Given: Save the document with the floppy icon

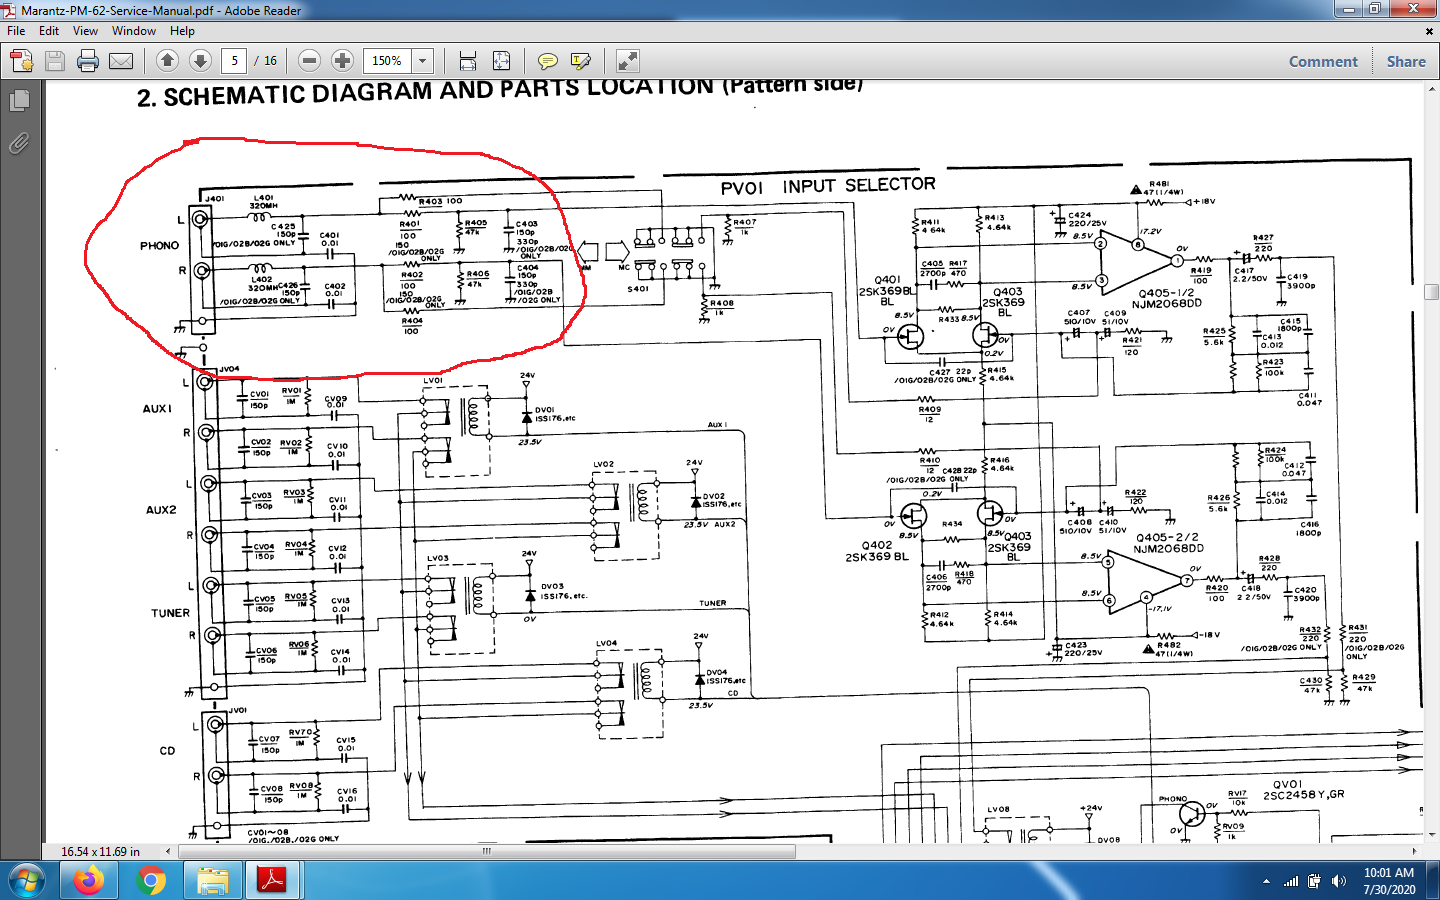Looking at the screenshot, I should 55,61.
